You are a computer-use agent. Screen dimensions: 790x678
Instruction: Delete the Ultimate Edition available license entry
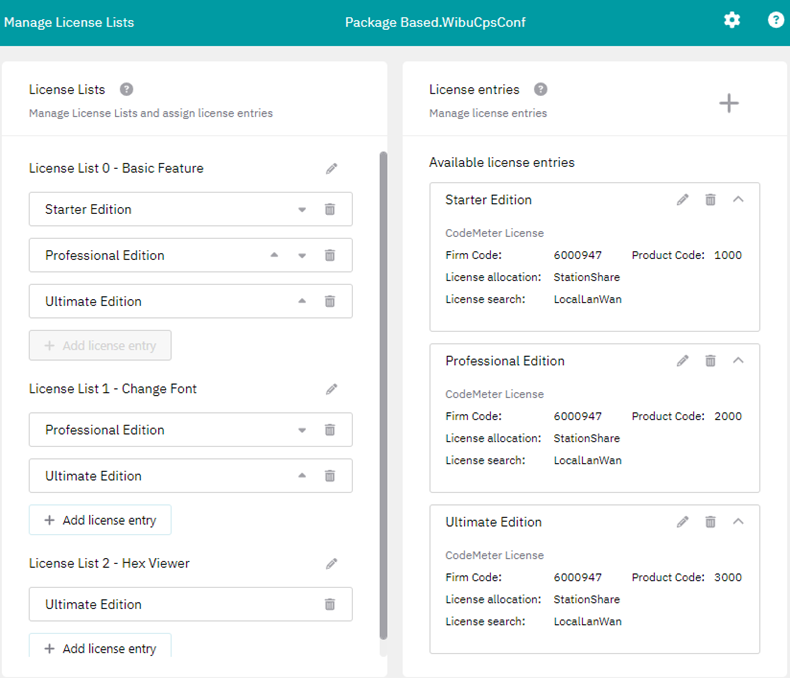pos(710,521)
